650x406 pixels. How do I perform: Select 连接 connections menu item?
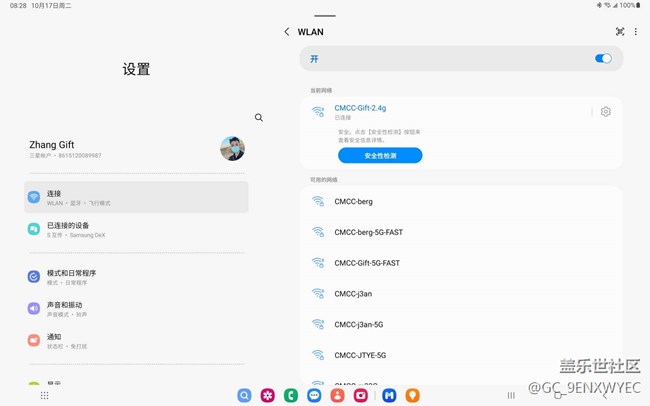point(136,197)
